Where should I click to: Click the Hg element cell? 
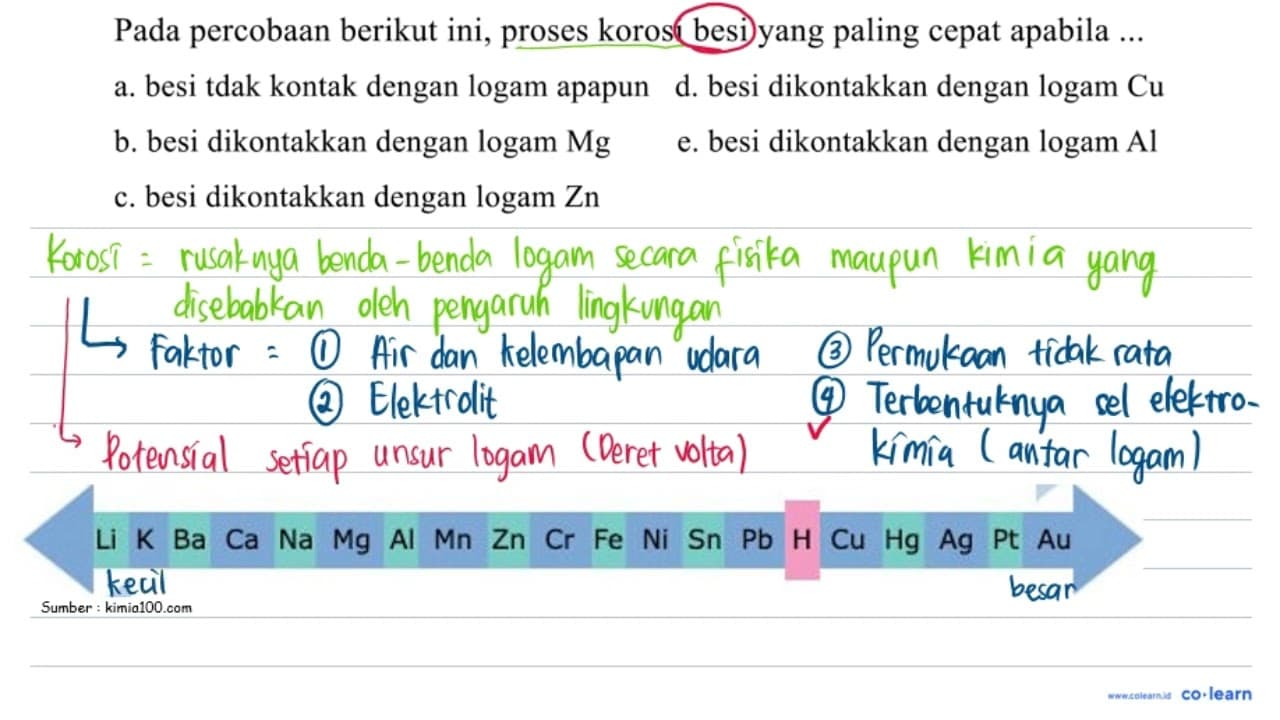tap(902, 540)
